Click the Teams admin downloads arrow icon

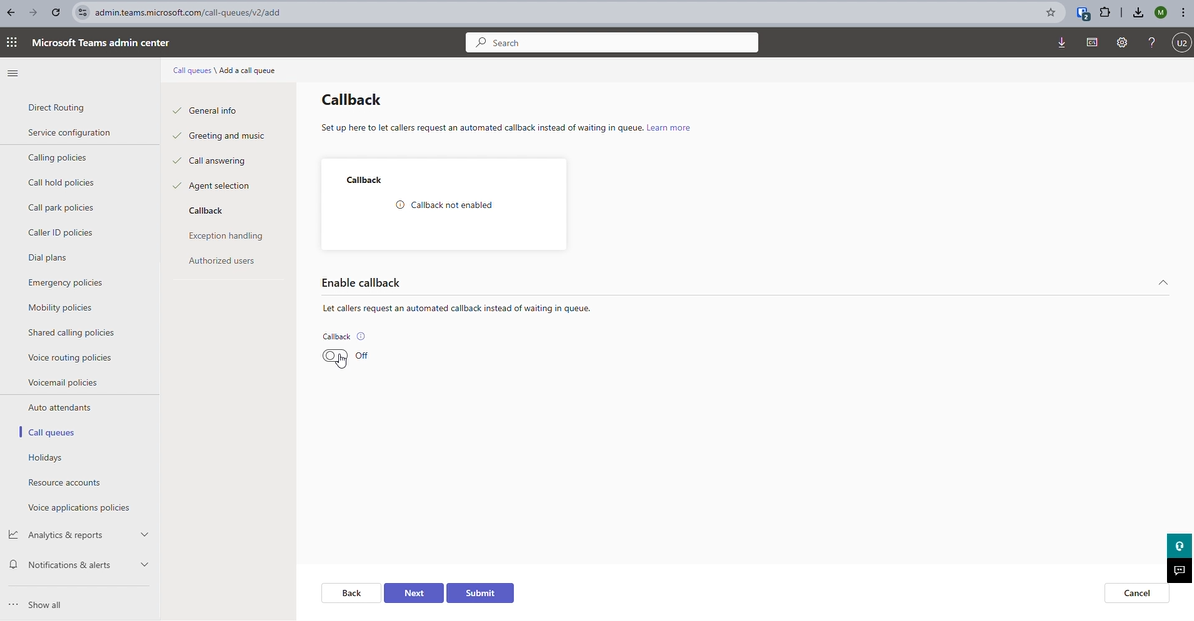coord(1062,43)
